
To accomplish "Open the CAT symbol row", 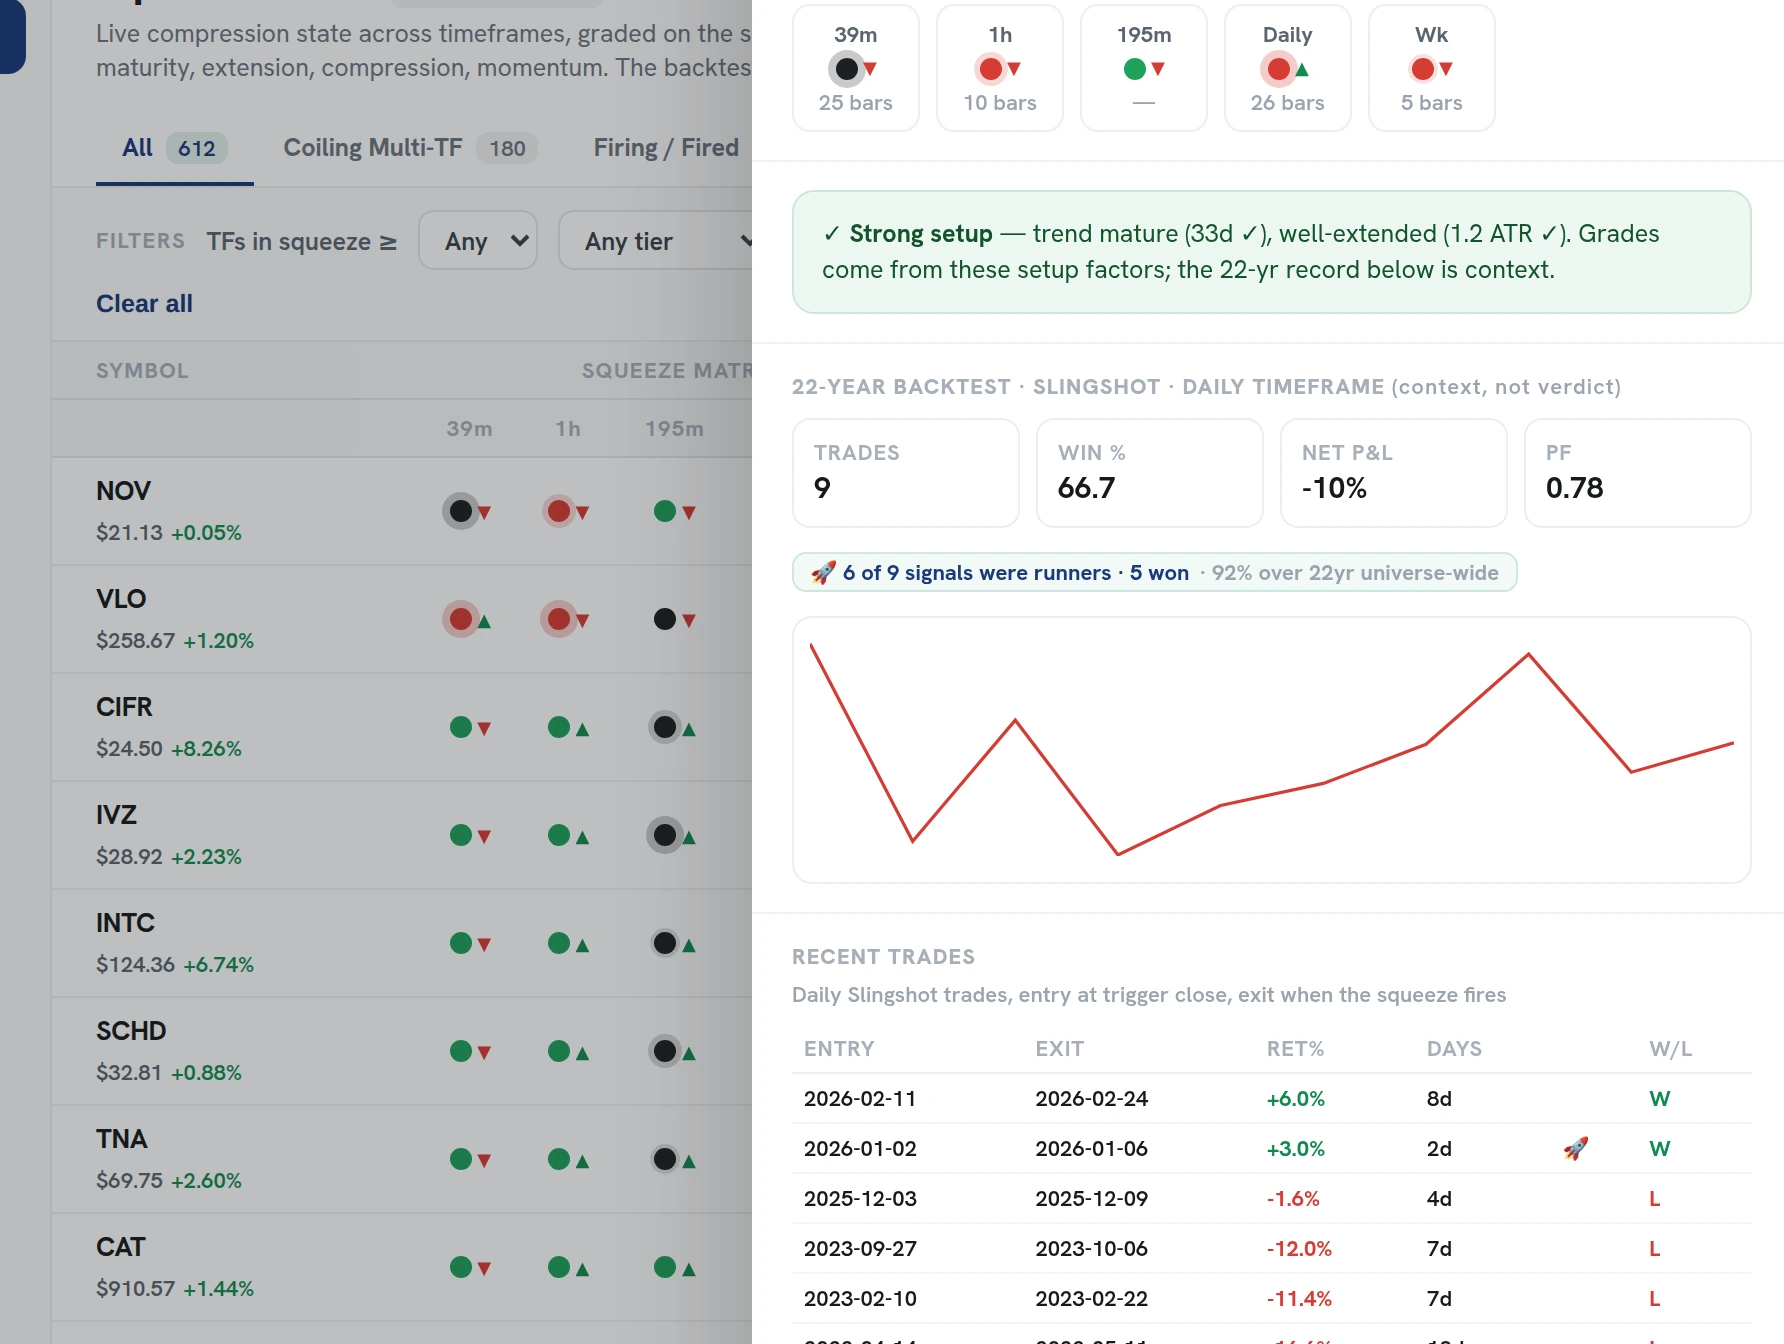I will click(402, 1267).
